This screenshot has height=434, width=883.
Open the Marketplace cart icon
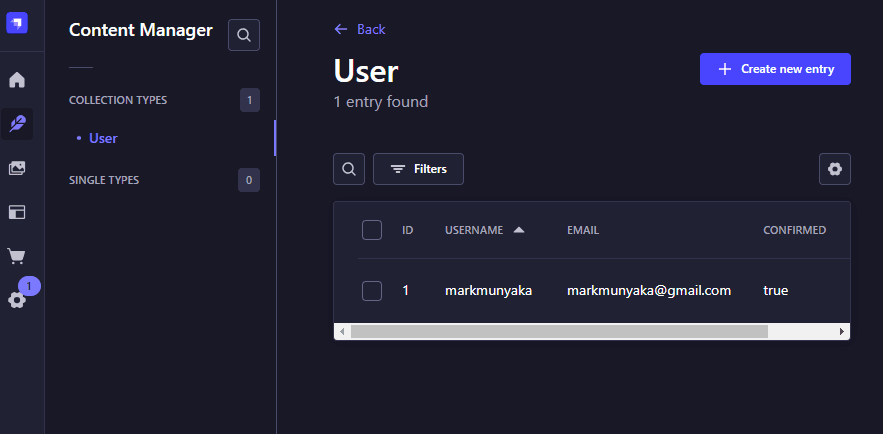[x=17, y=256]
